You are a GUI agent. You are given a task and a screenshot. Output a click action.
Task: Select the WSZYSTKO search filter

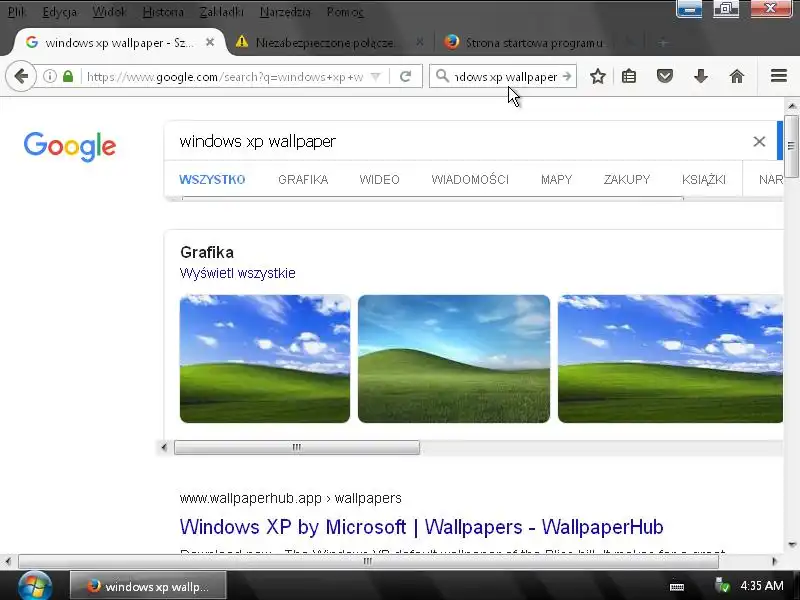(x=212, y=180)
